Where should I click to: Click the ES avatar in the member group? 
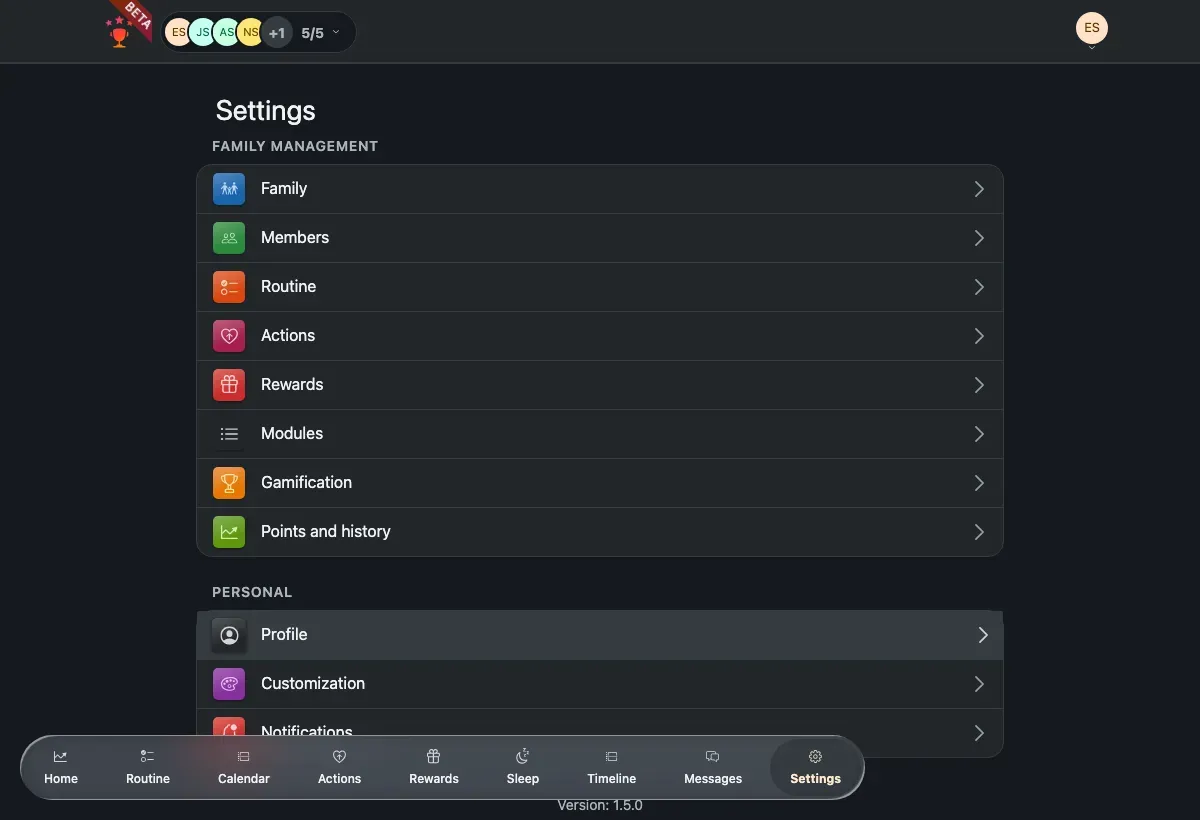(x=178, y=33)
